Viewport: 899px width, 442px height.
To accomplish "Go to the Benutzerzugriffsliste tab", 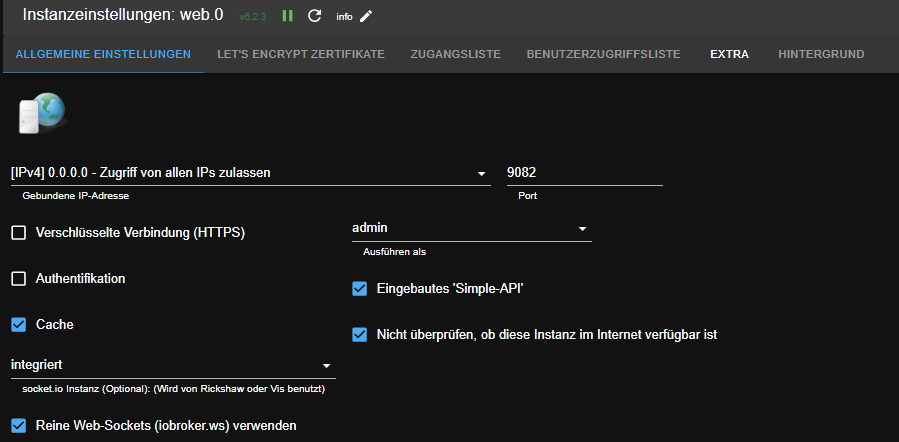I will (603, 54).
